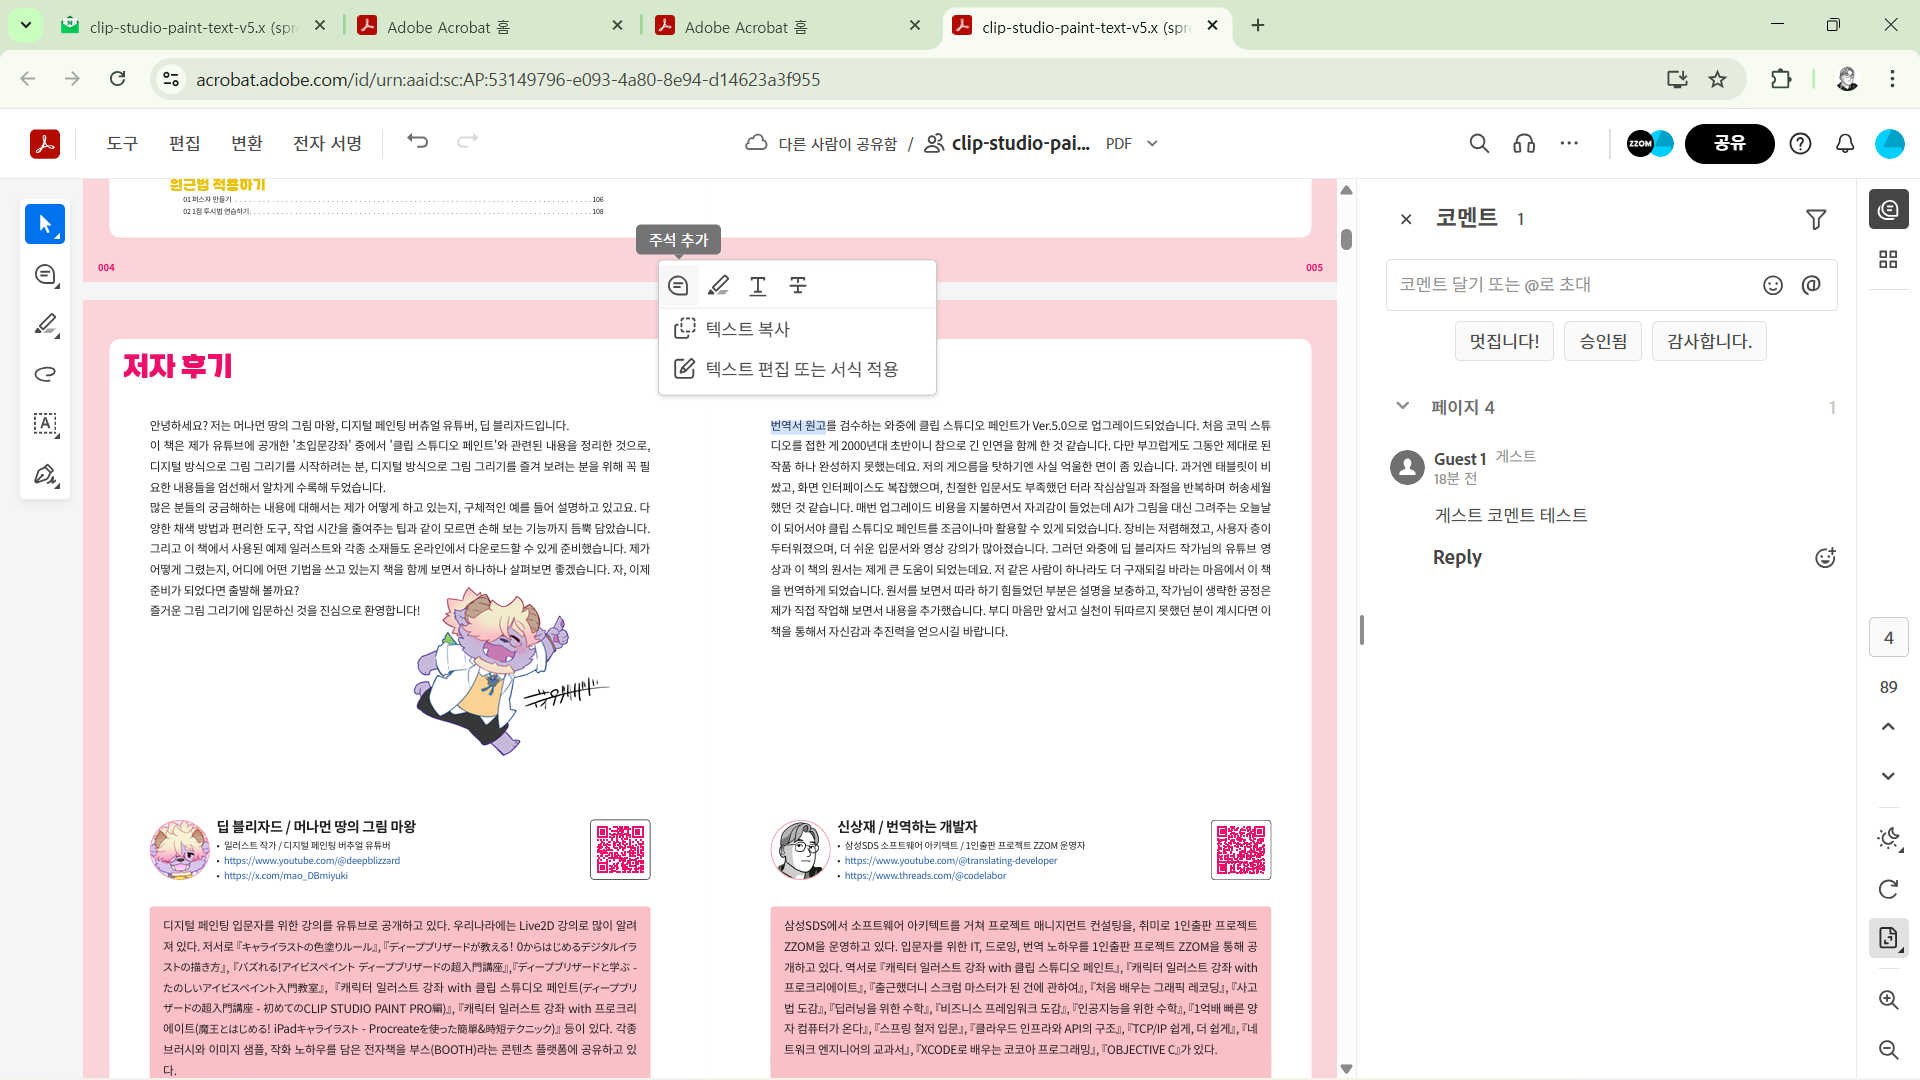Click the 공유 share button
The image size is (1920, 1080).
pyautogui.click(x=1729, y=144)
